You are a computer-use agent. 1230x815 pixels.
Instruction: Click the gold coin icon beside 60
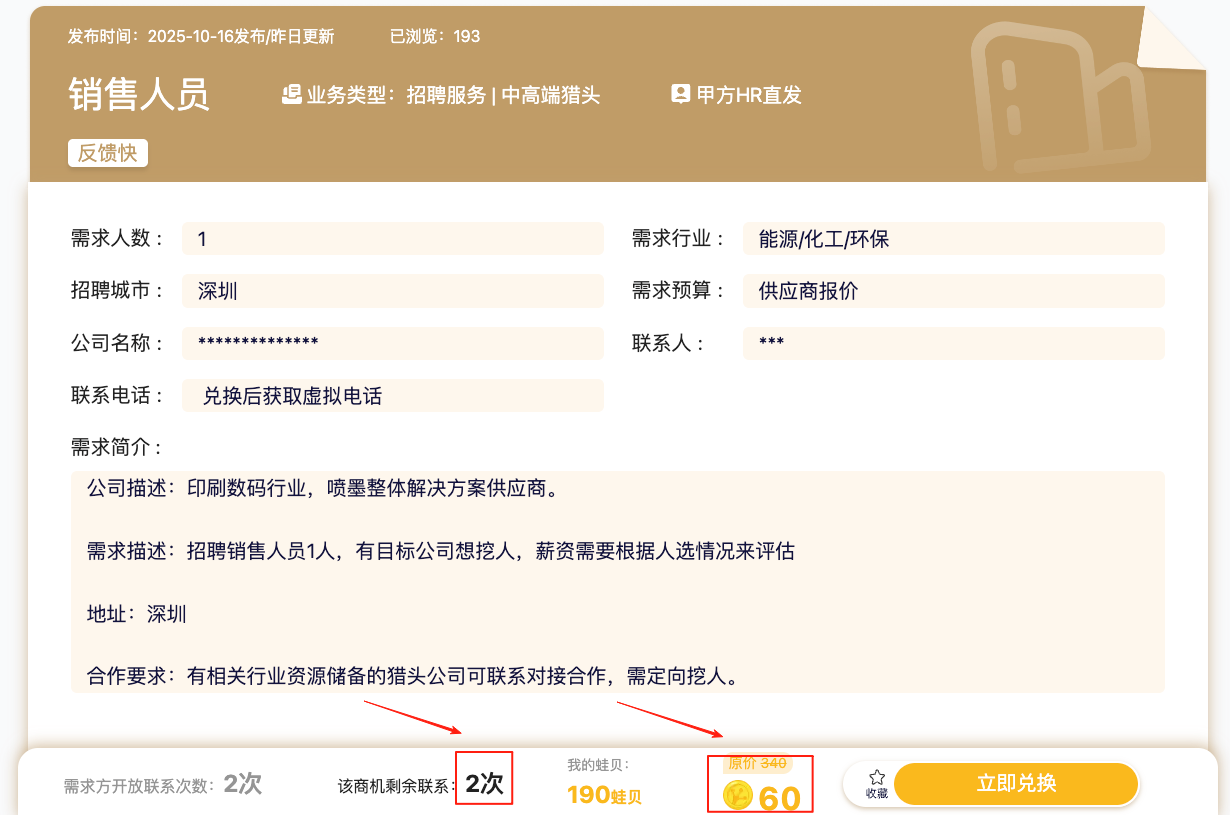737,796
